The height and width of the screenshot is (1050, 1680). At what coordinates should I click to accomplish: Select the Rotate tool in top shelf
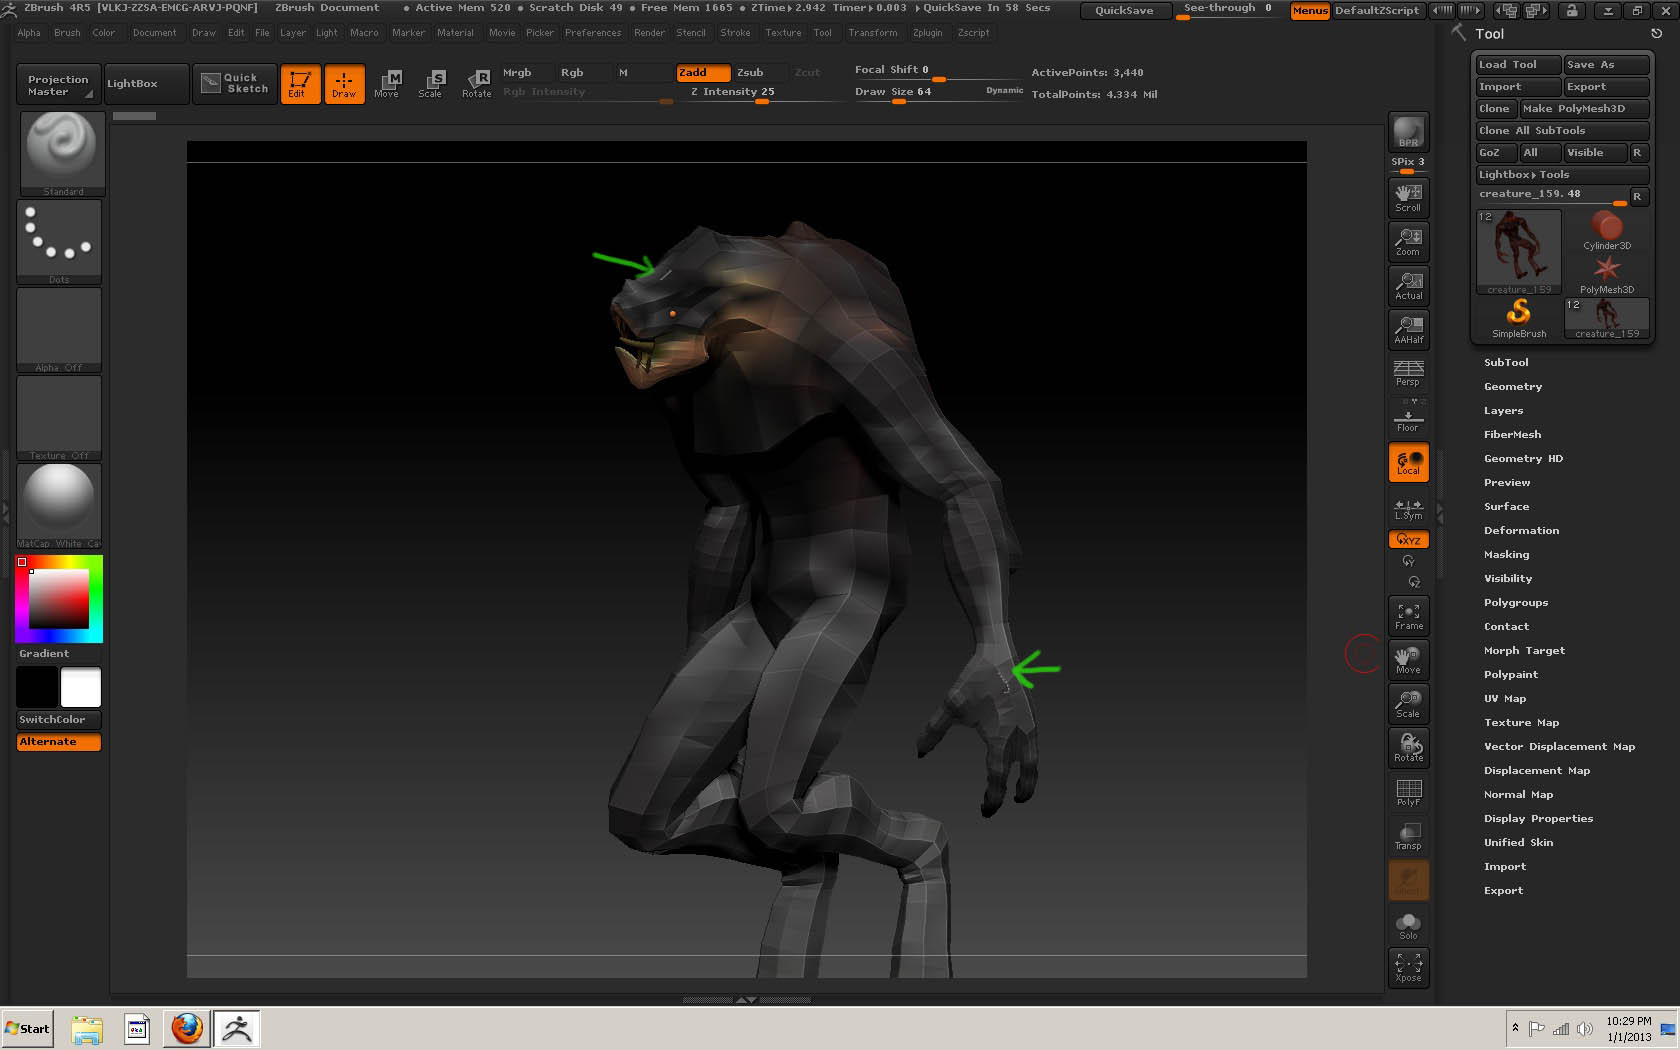[x=477, y=83]
